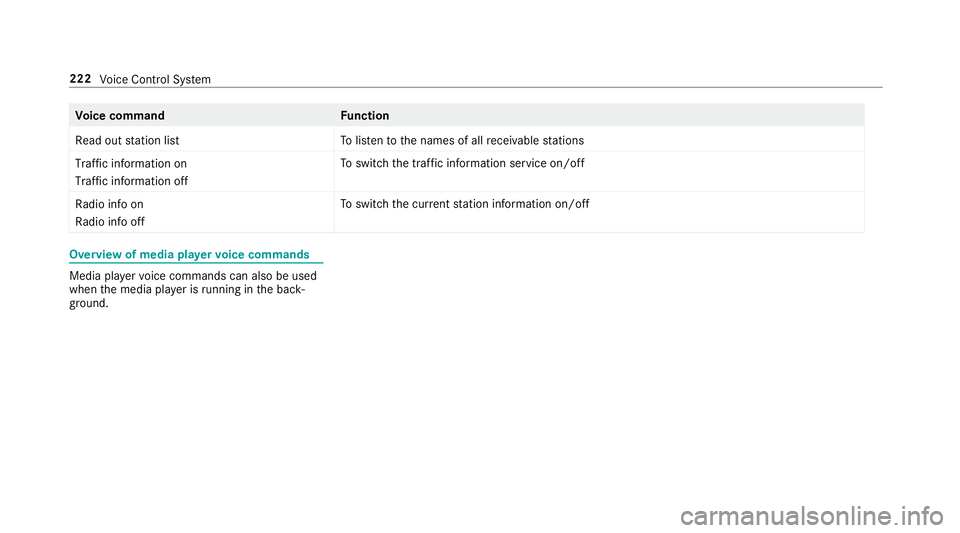The width and height of the screenshot is (960, 533).
Task: Click 'To listen to the names' description
Action: 462,141
